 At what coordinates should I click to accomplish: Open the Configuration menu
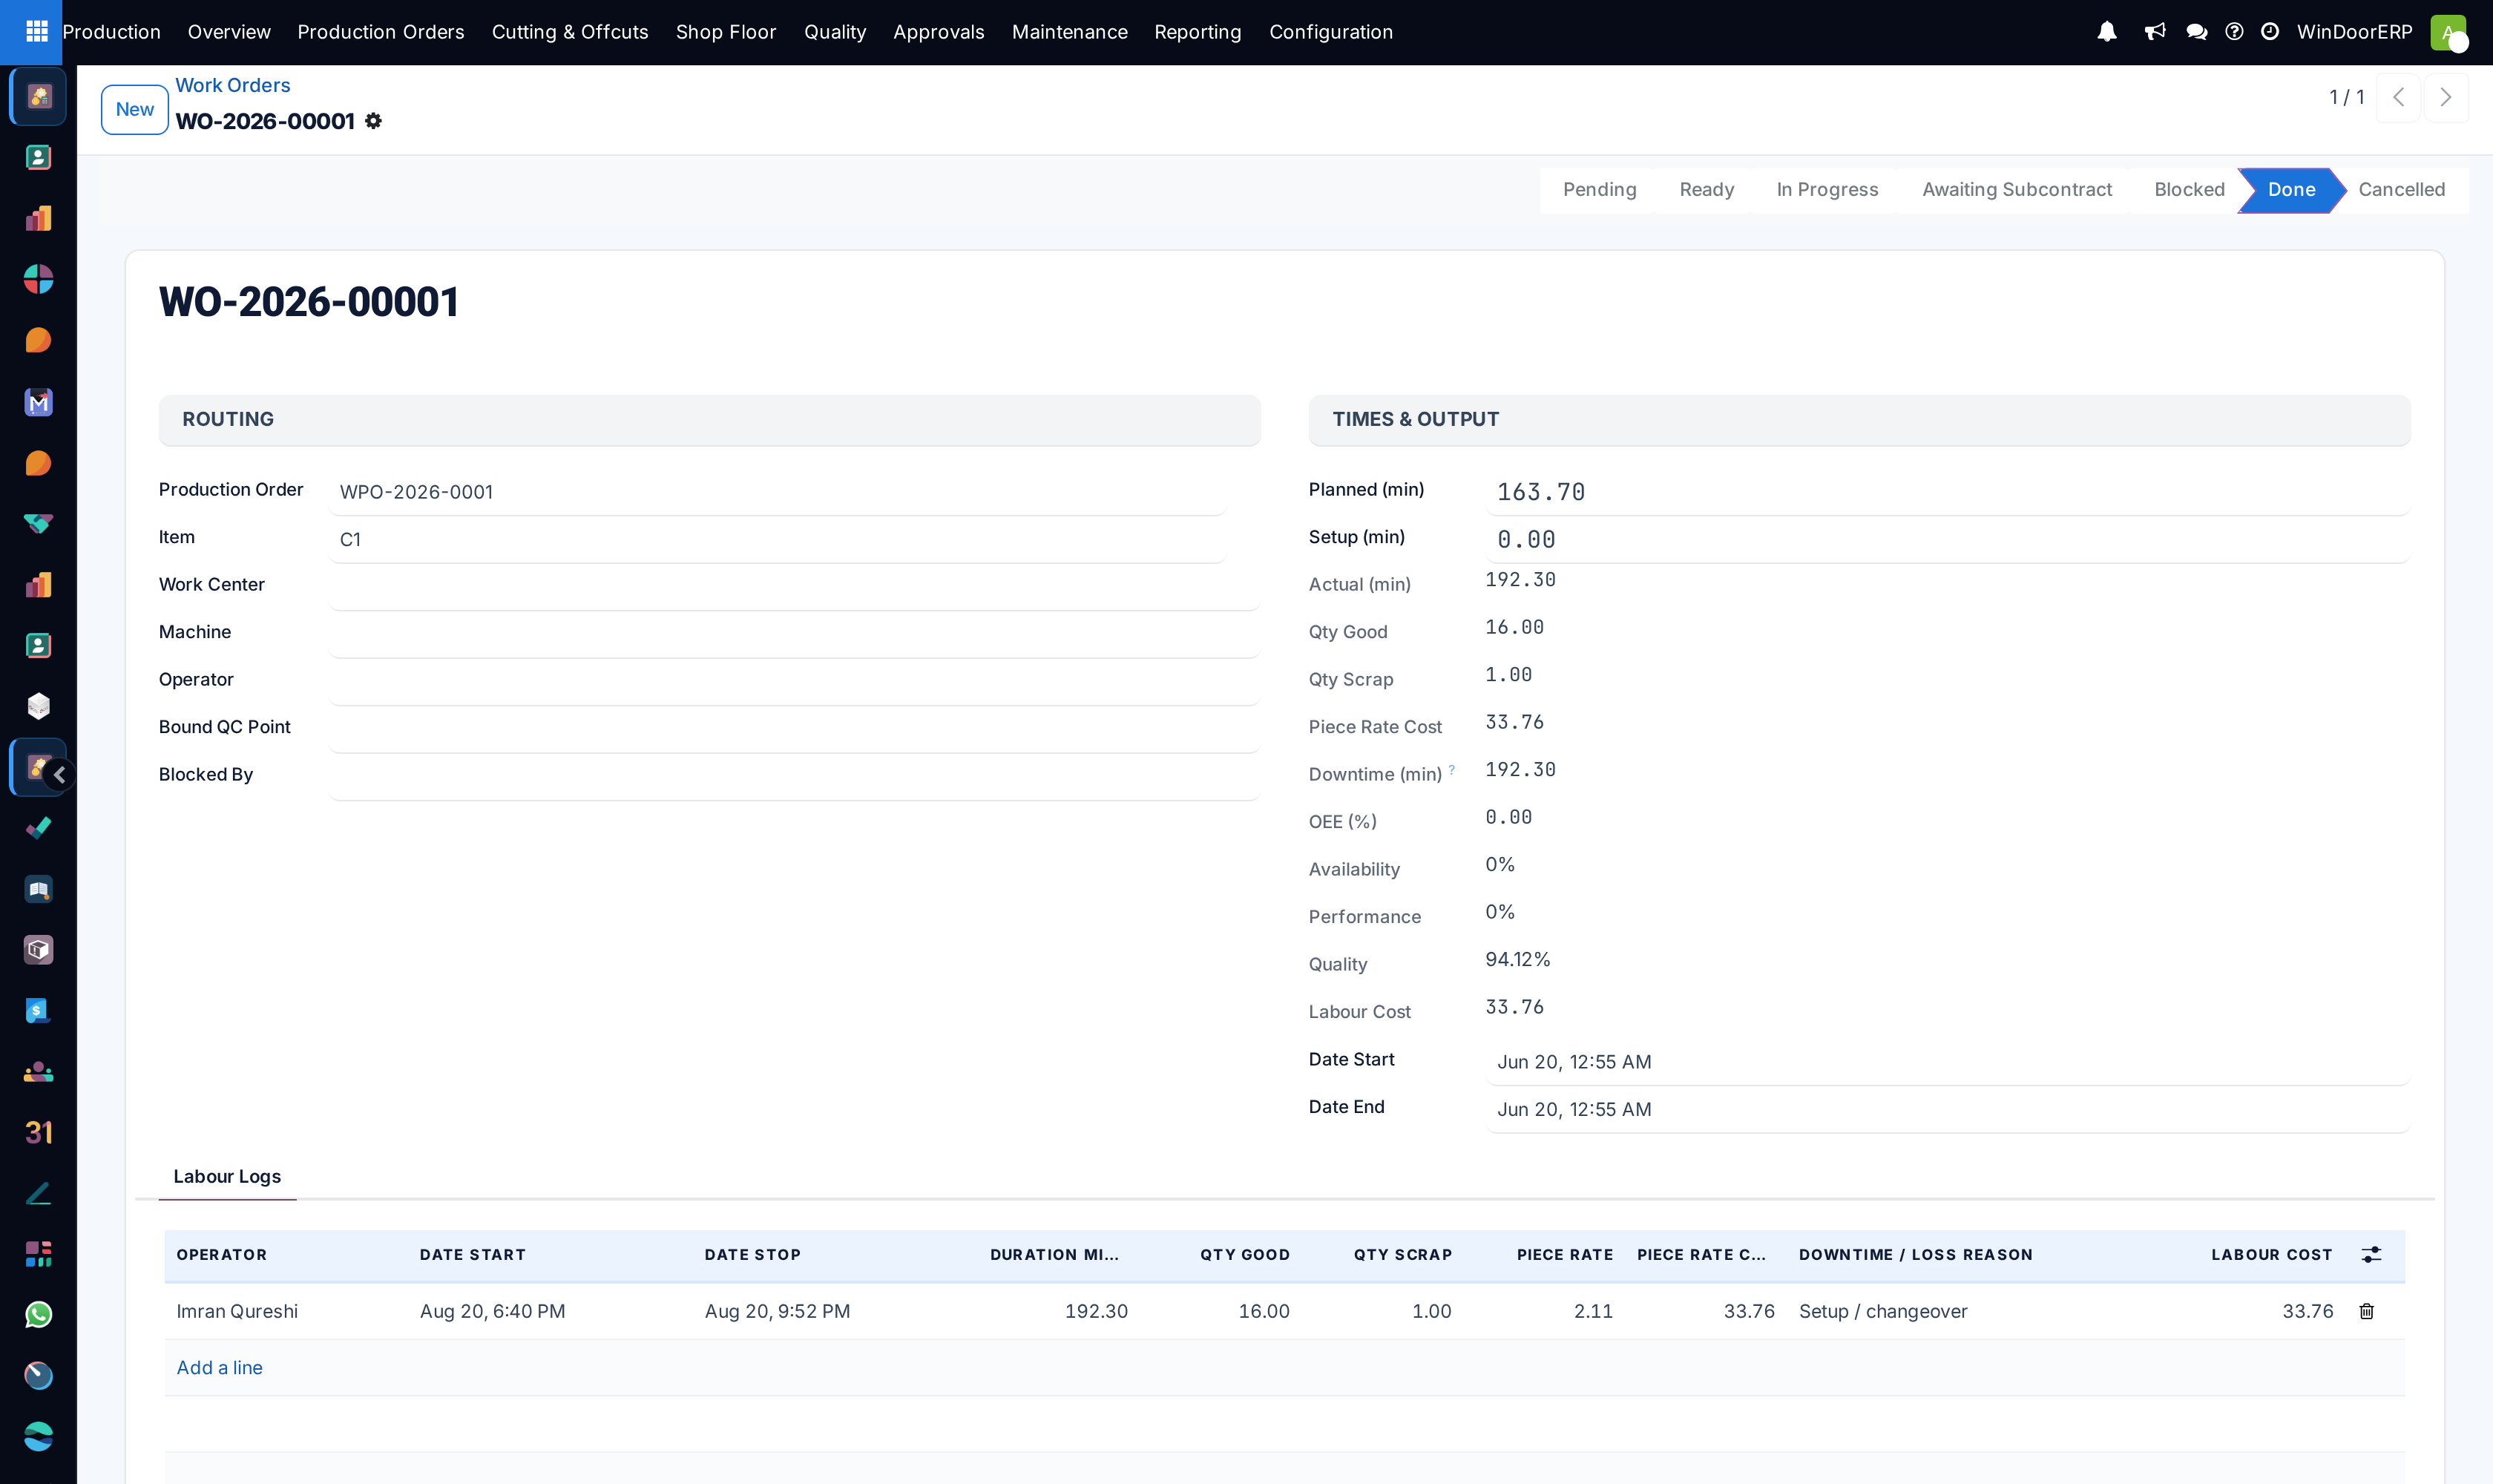[1331, 32]
